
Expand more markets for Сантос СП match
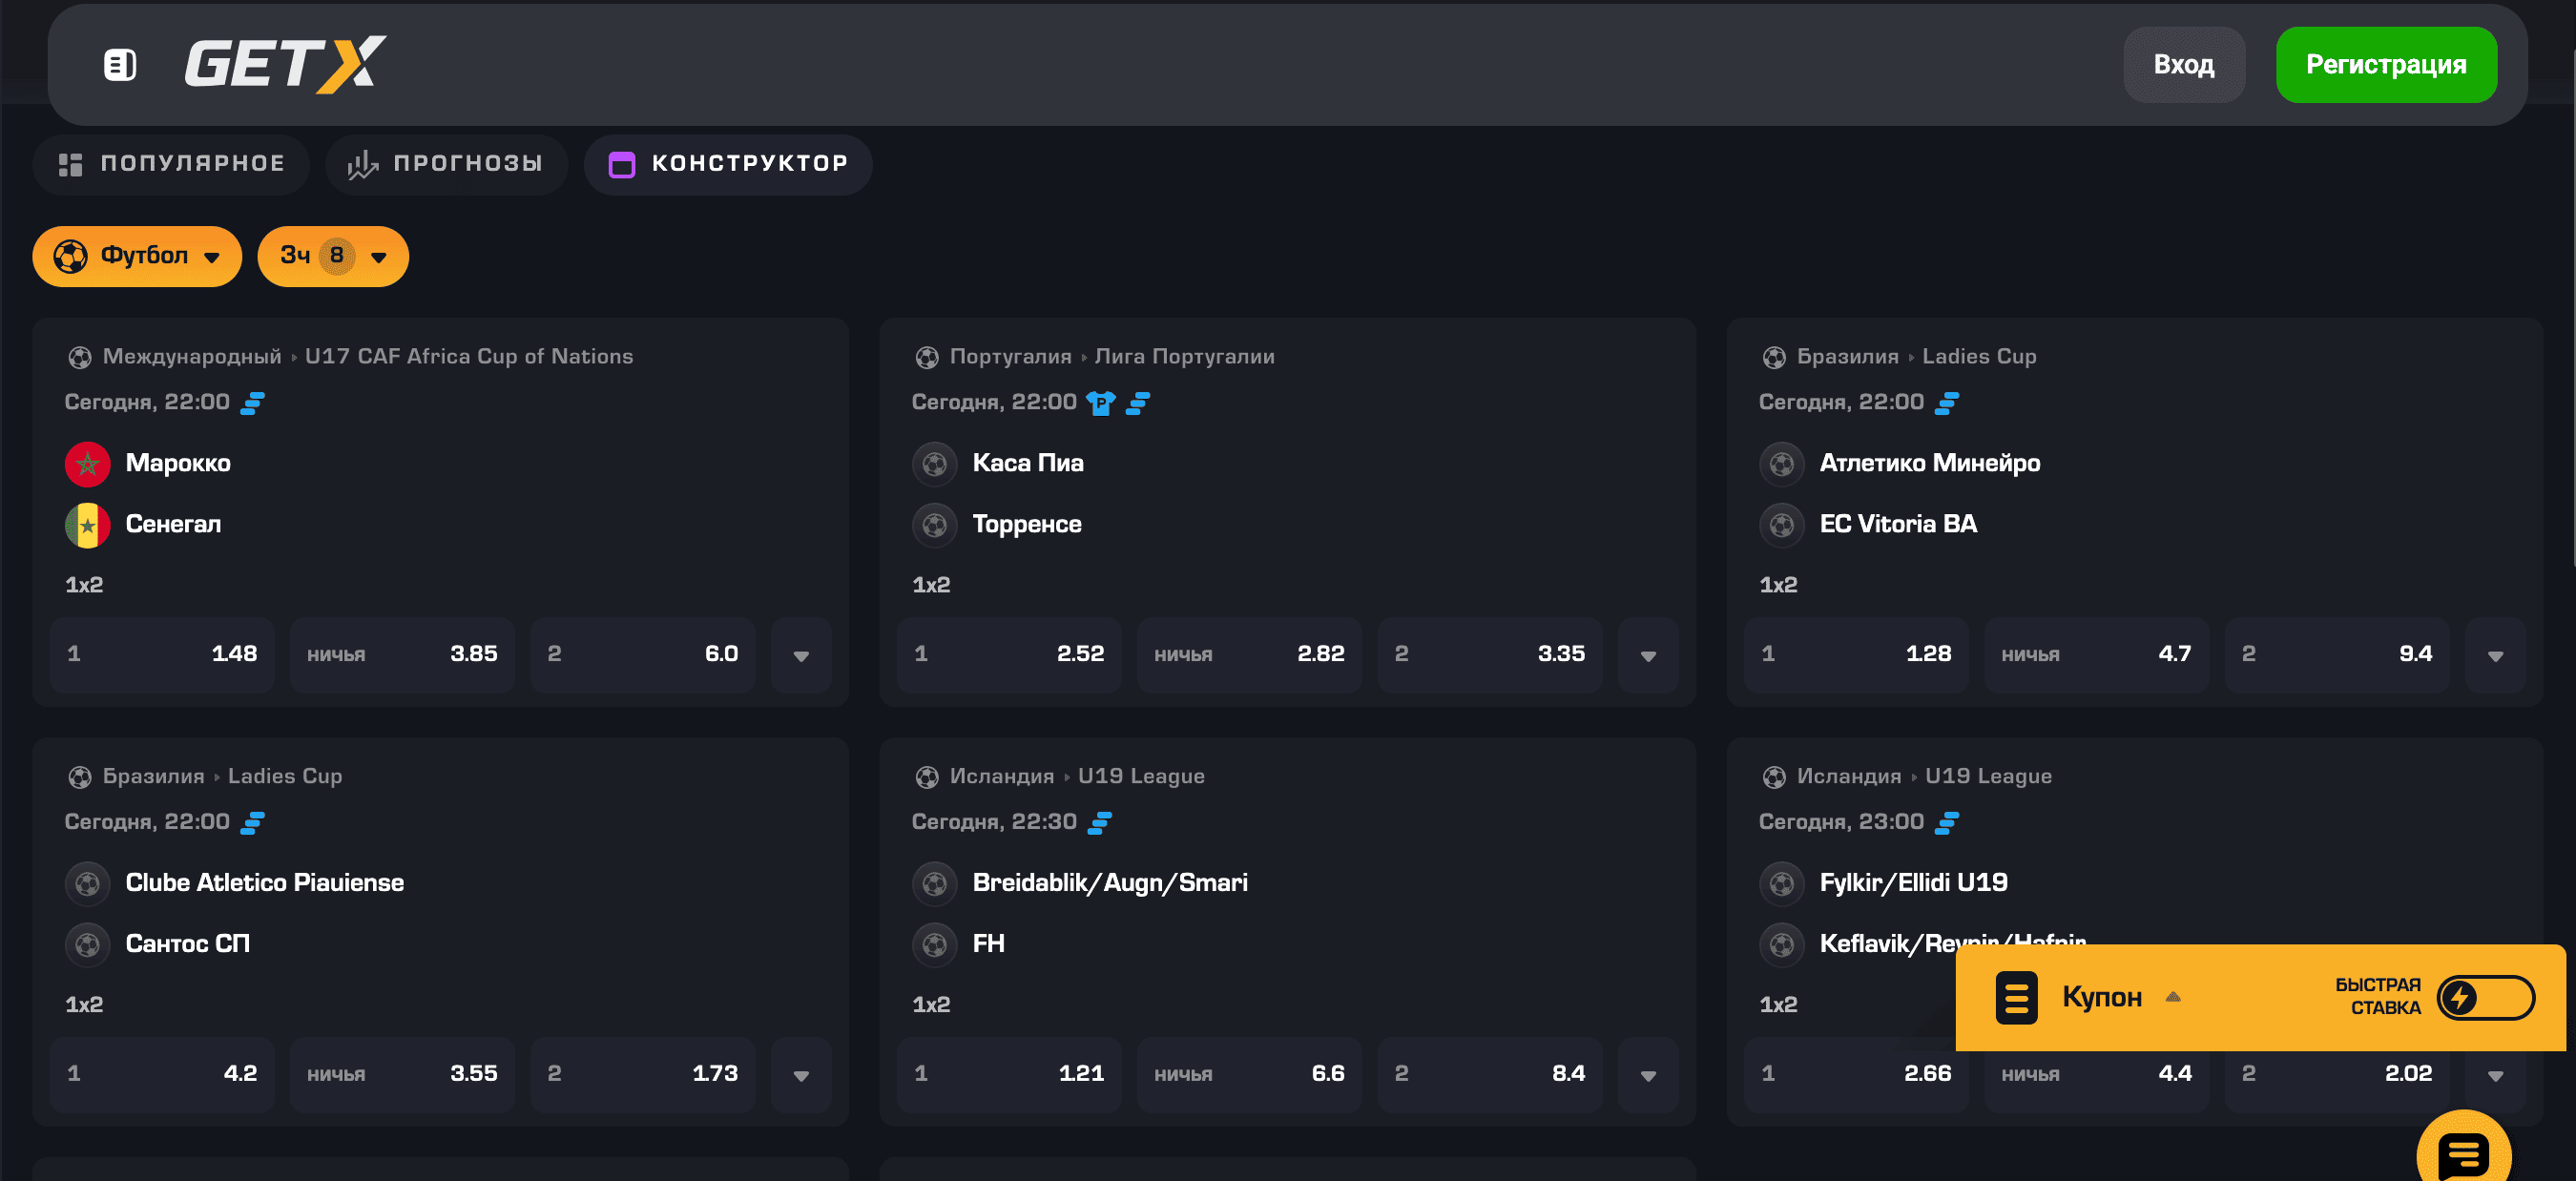[801, 1075]
